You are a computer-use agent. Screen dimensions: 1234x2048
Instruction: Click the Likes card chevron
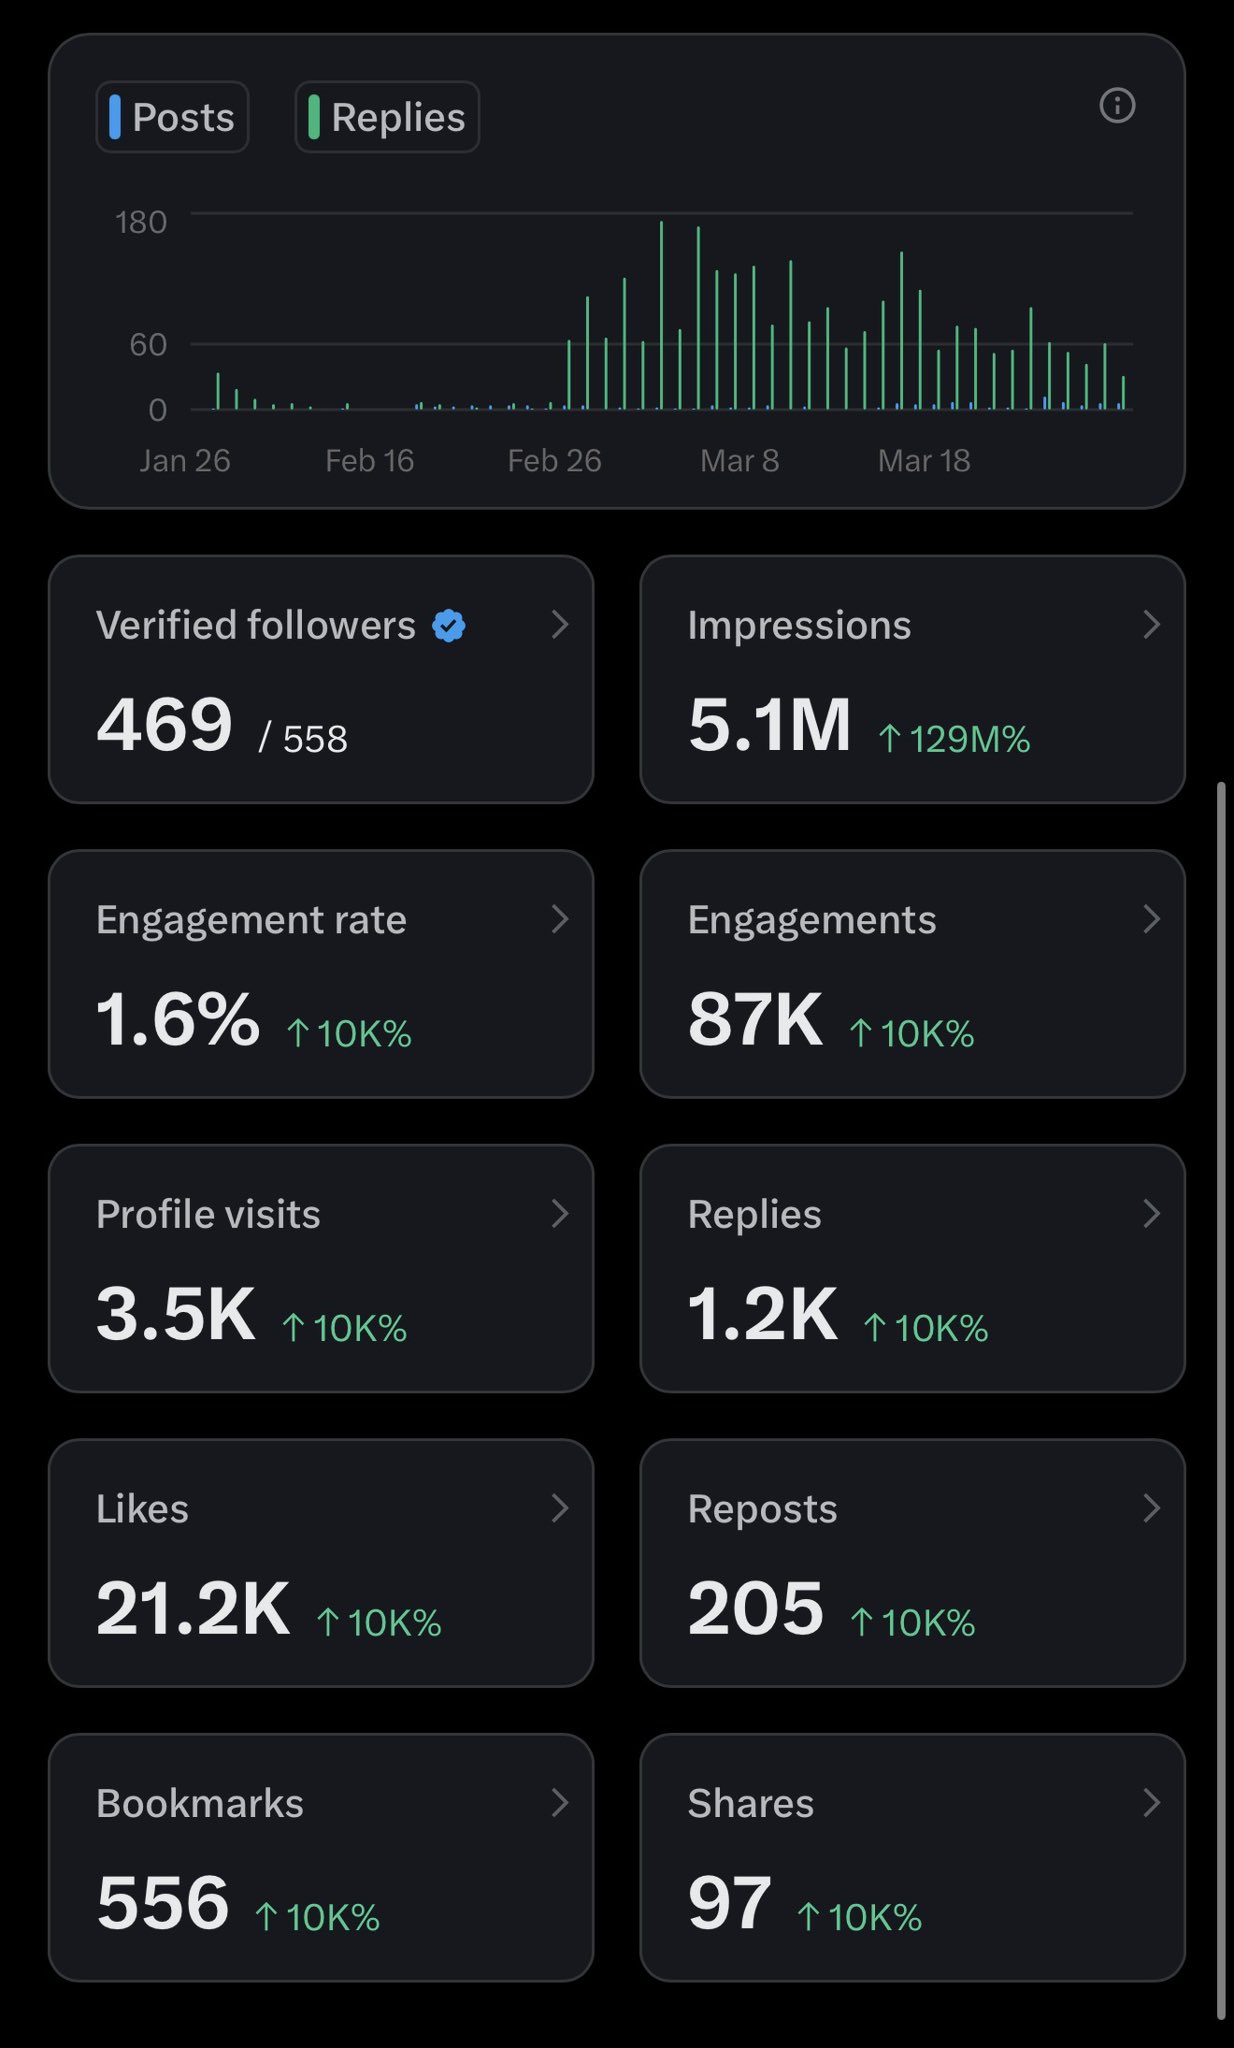560,1508
